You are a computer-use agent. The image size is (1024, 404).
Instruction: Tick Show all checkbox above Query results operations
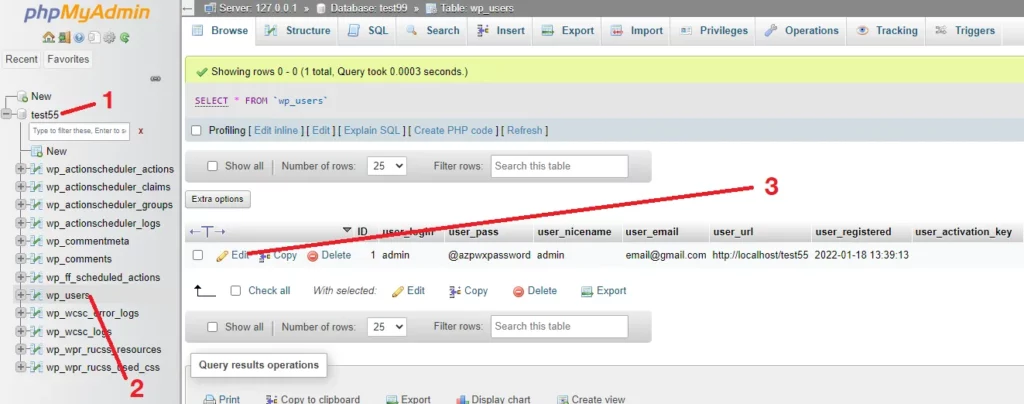pyautogui.click(x=212, y=326)
